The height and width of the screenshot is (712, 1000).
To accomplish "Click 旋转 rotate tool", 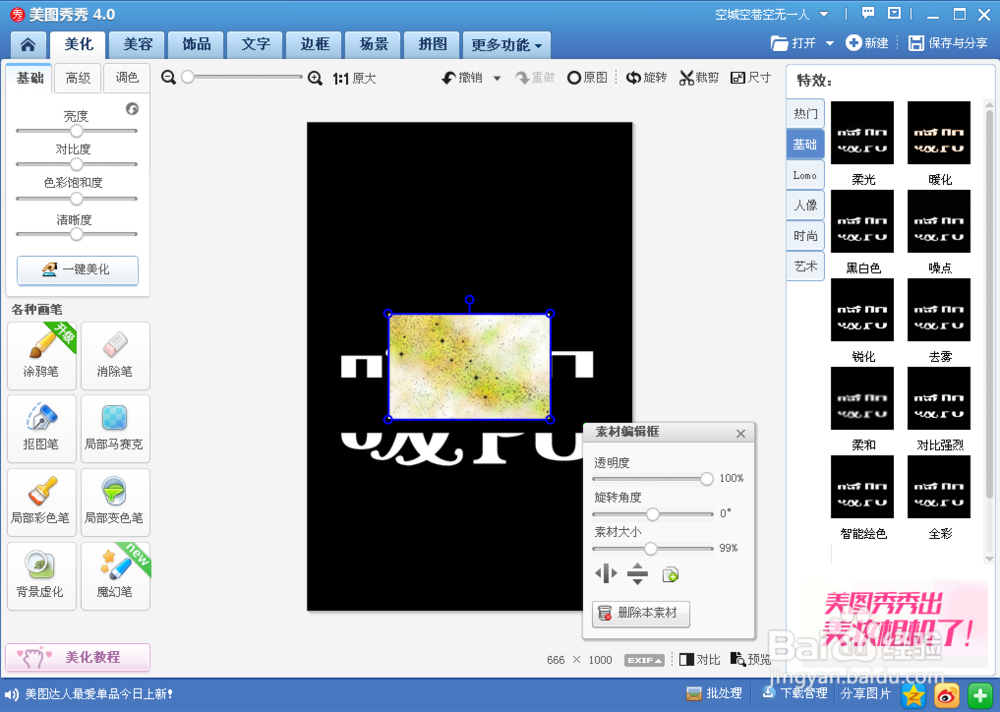I will pos(646,78).
